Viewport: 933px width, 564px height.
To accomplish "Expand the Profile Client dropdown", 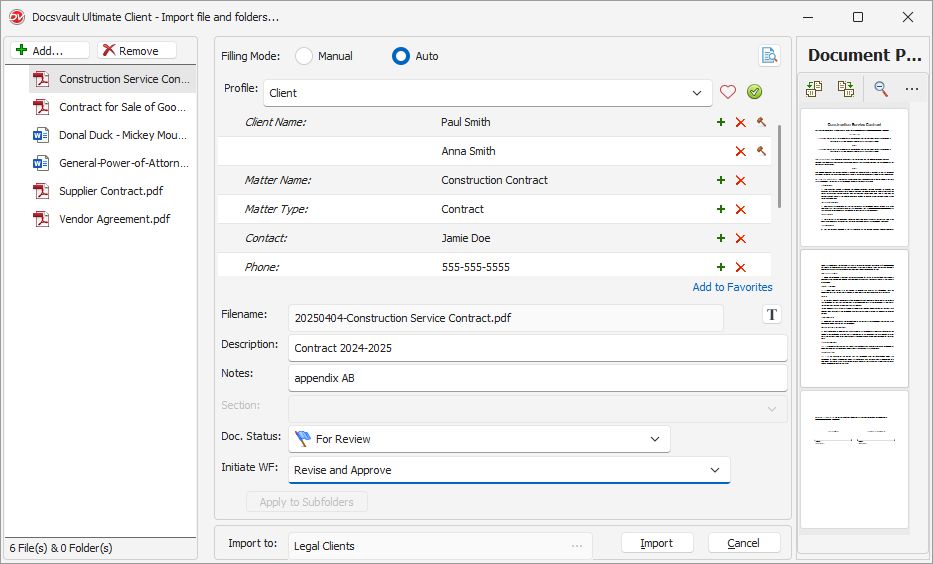I will click(x=696, y=93).
